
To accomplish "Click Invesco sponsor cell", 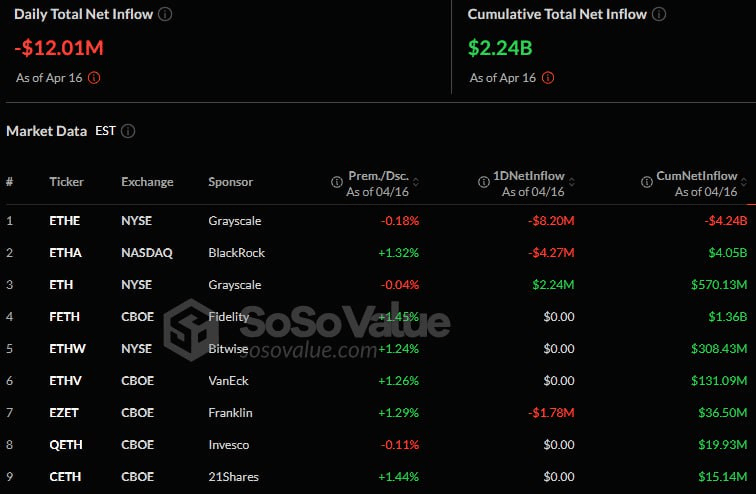I will [229, 444].
